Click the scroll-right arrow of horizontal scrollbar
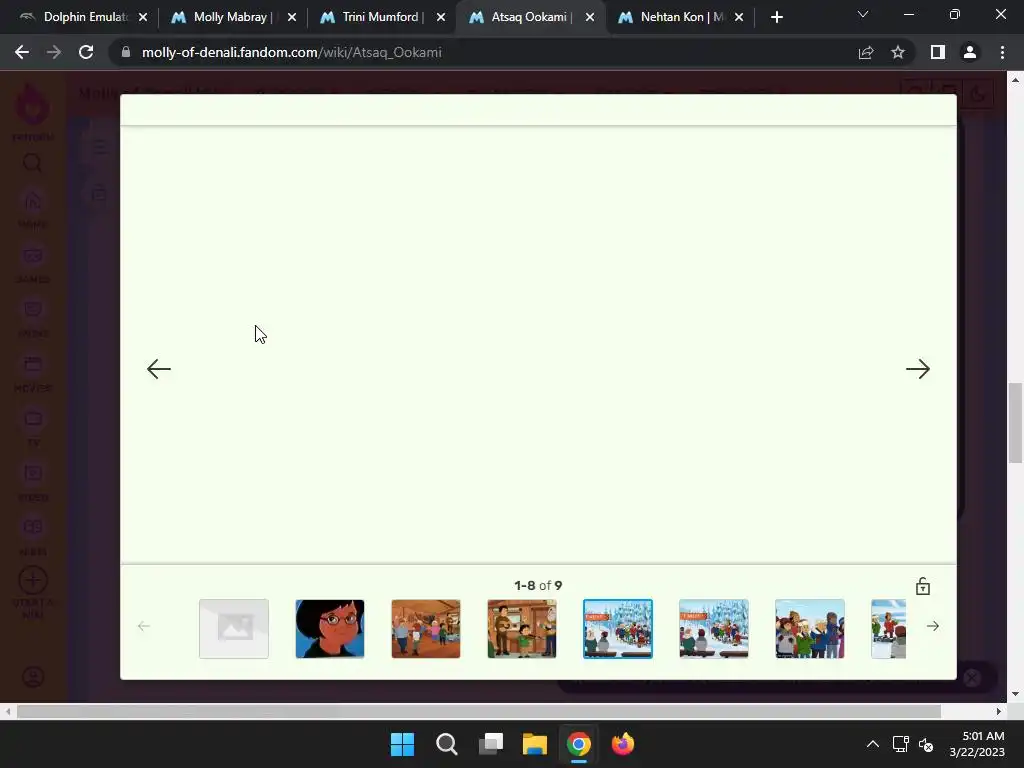This screenshot has height=768, width=1024. (x=999, y=711)
